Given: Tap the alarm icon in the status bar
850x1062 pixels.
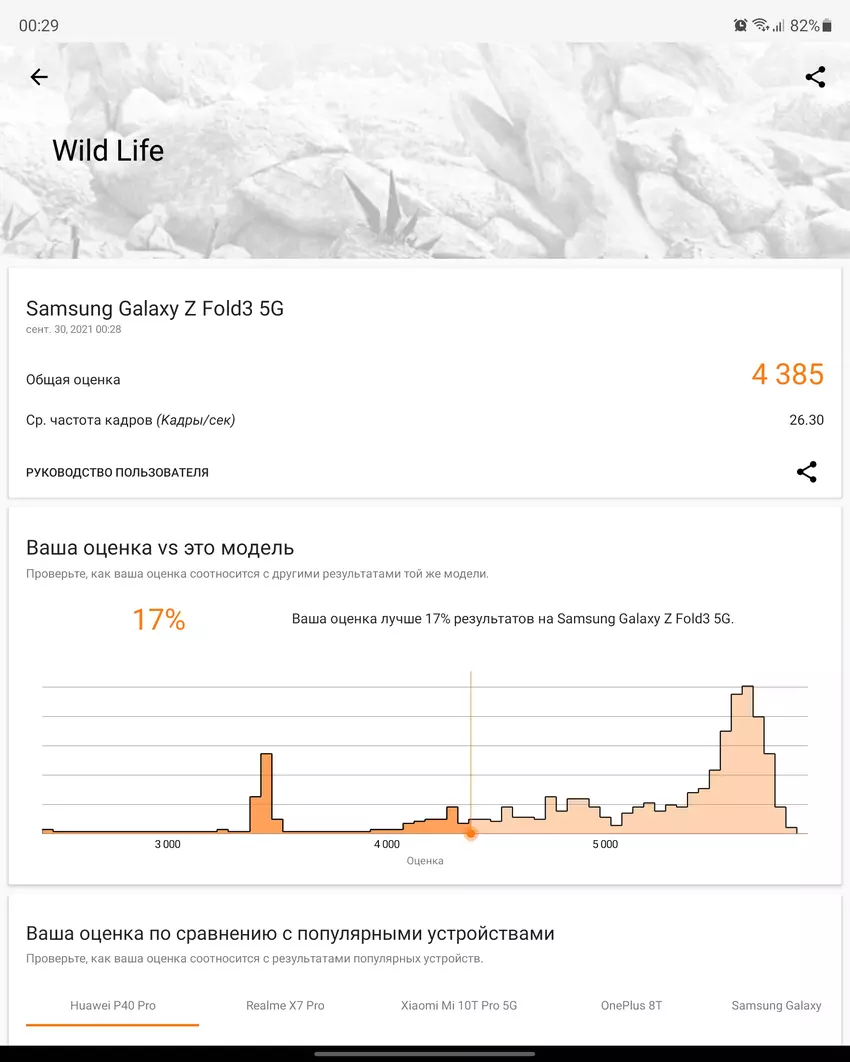Looking at the screenshot, I should (741, 25).
